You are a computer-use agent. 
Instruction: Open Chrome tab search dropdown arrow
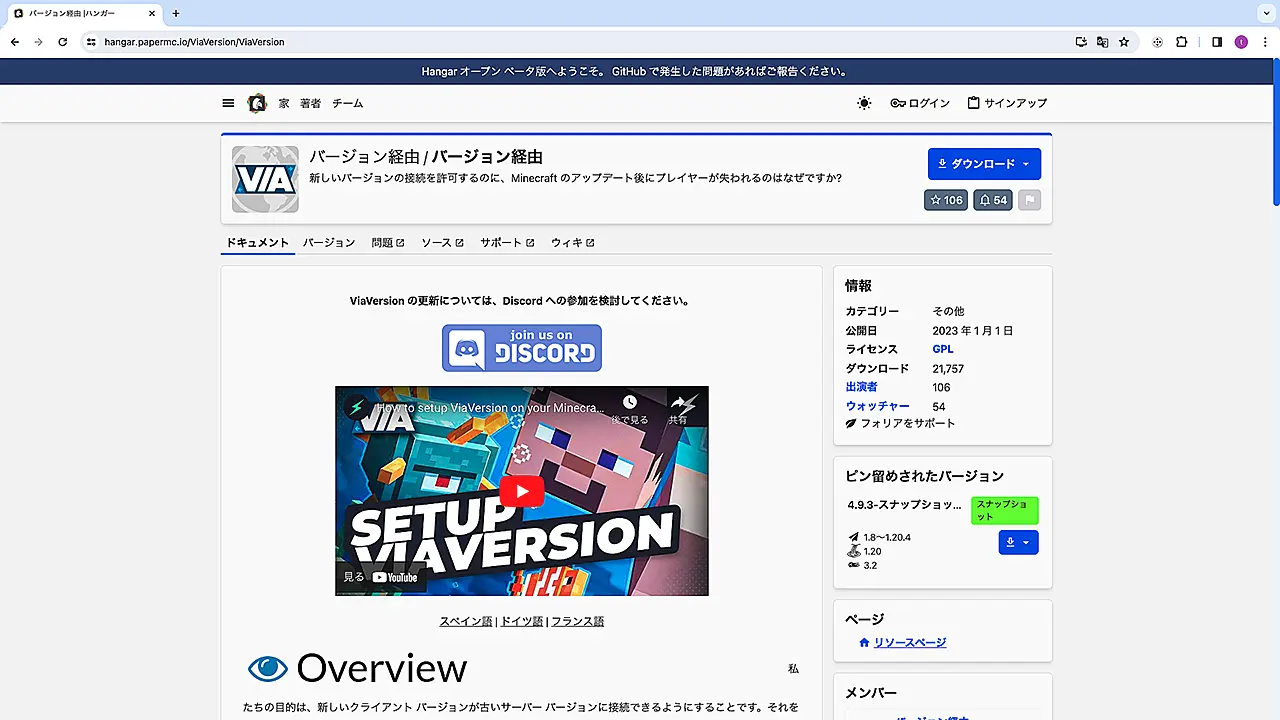(x=1265, y=13)
